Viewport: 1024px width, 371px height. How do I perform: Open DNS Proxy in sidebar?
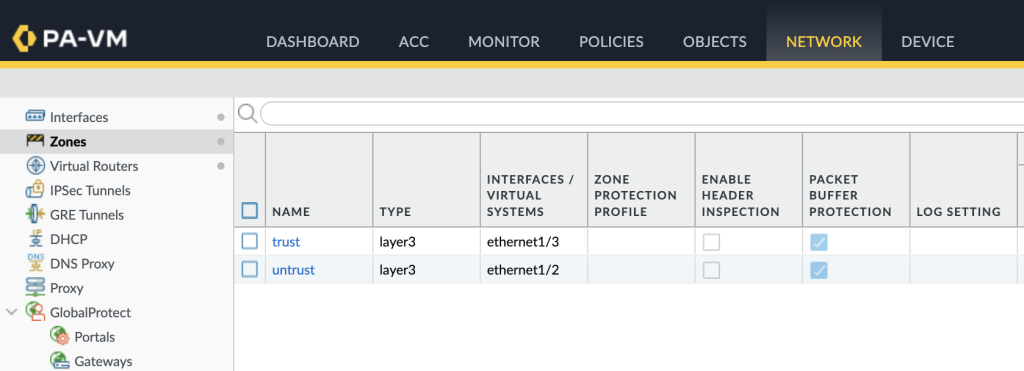[82, 264]
